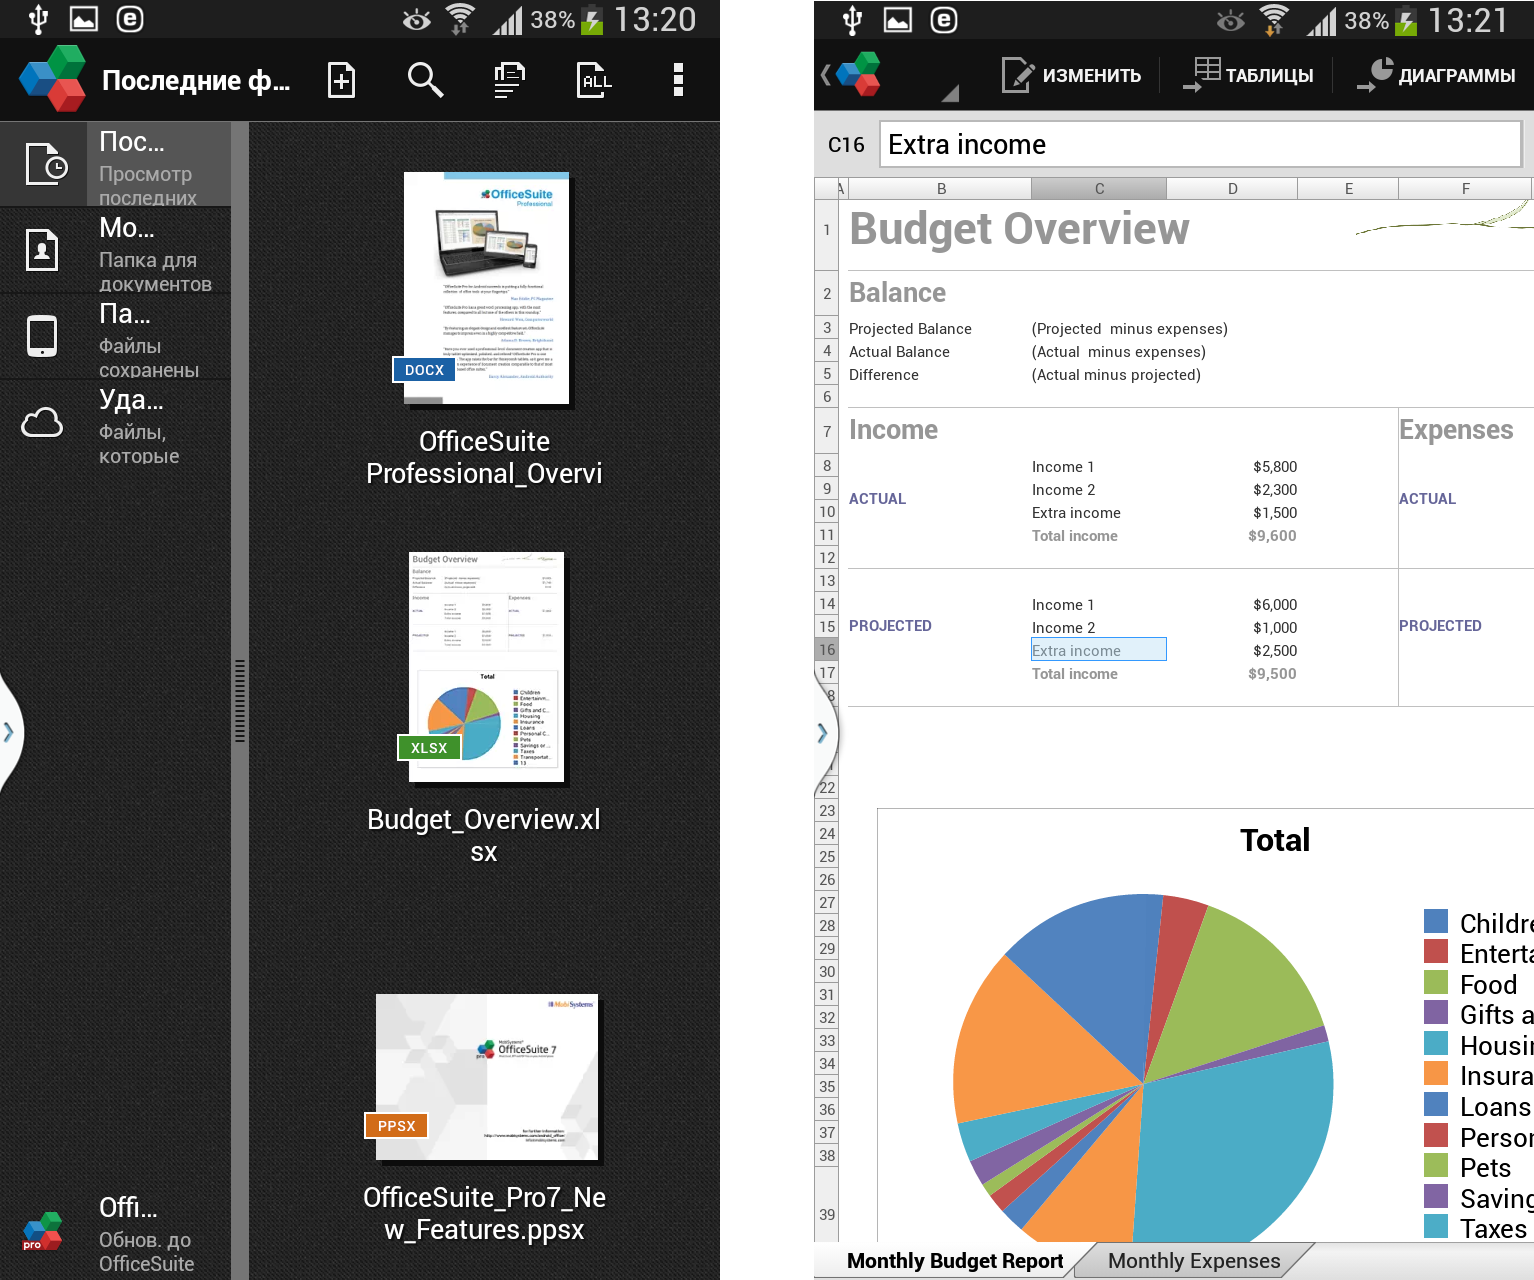This screenshot has width=1534, height=1280.
Task: Open the ТАБЛИЦЫ tables menu
Action: click(x=1248, y=75)
